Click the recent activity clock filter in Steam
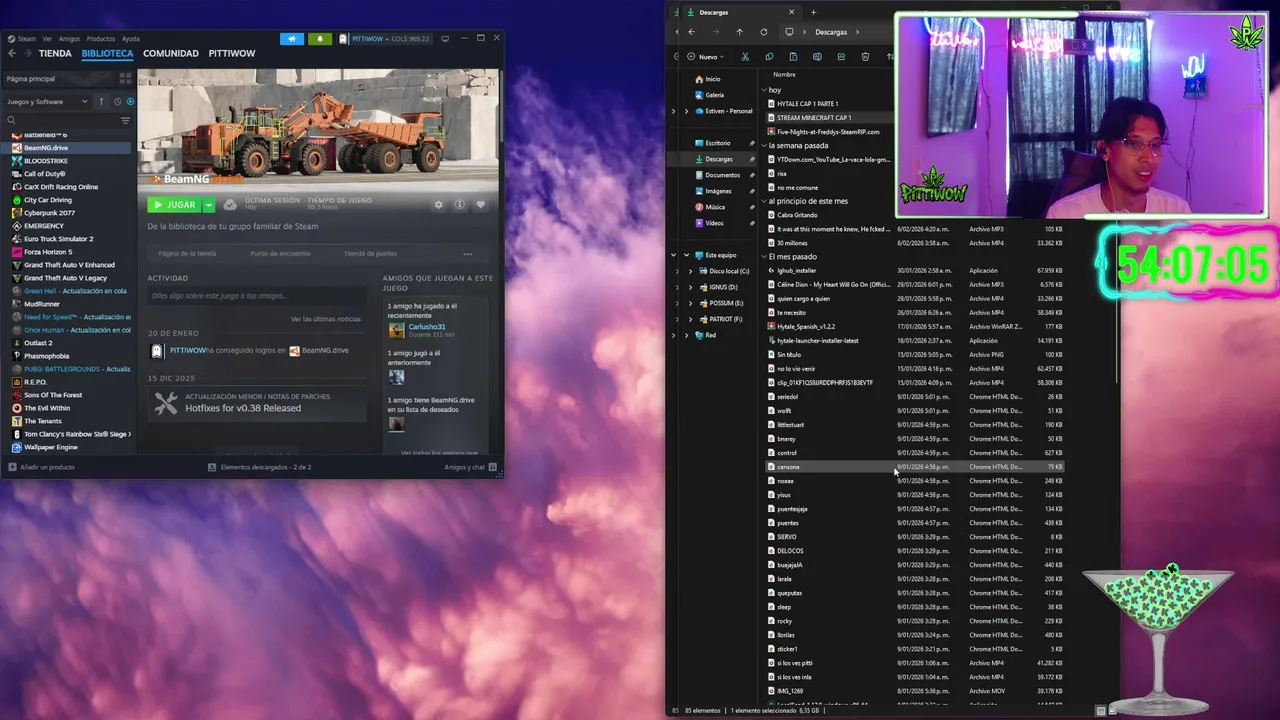This screenshot has width=1280, height=720. 117,101
